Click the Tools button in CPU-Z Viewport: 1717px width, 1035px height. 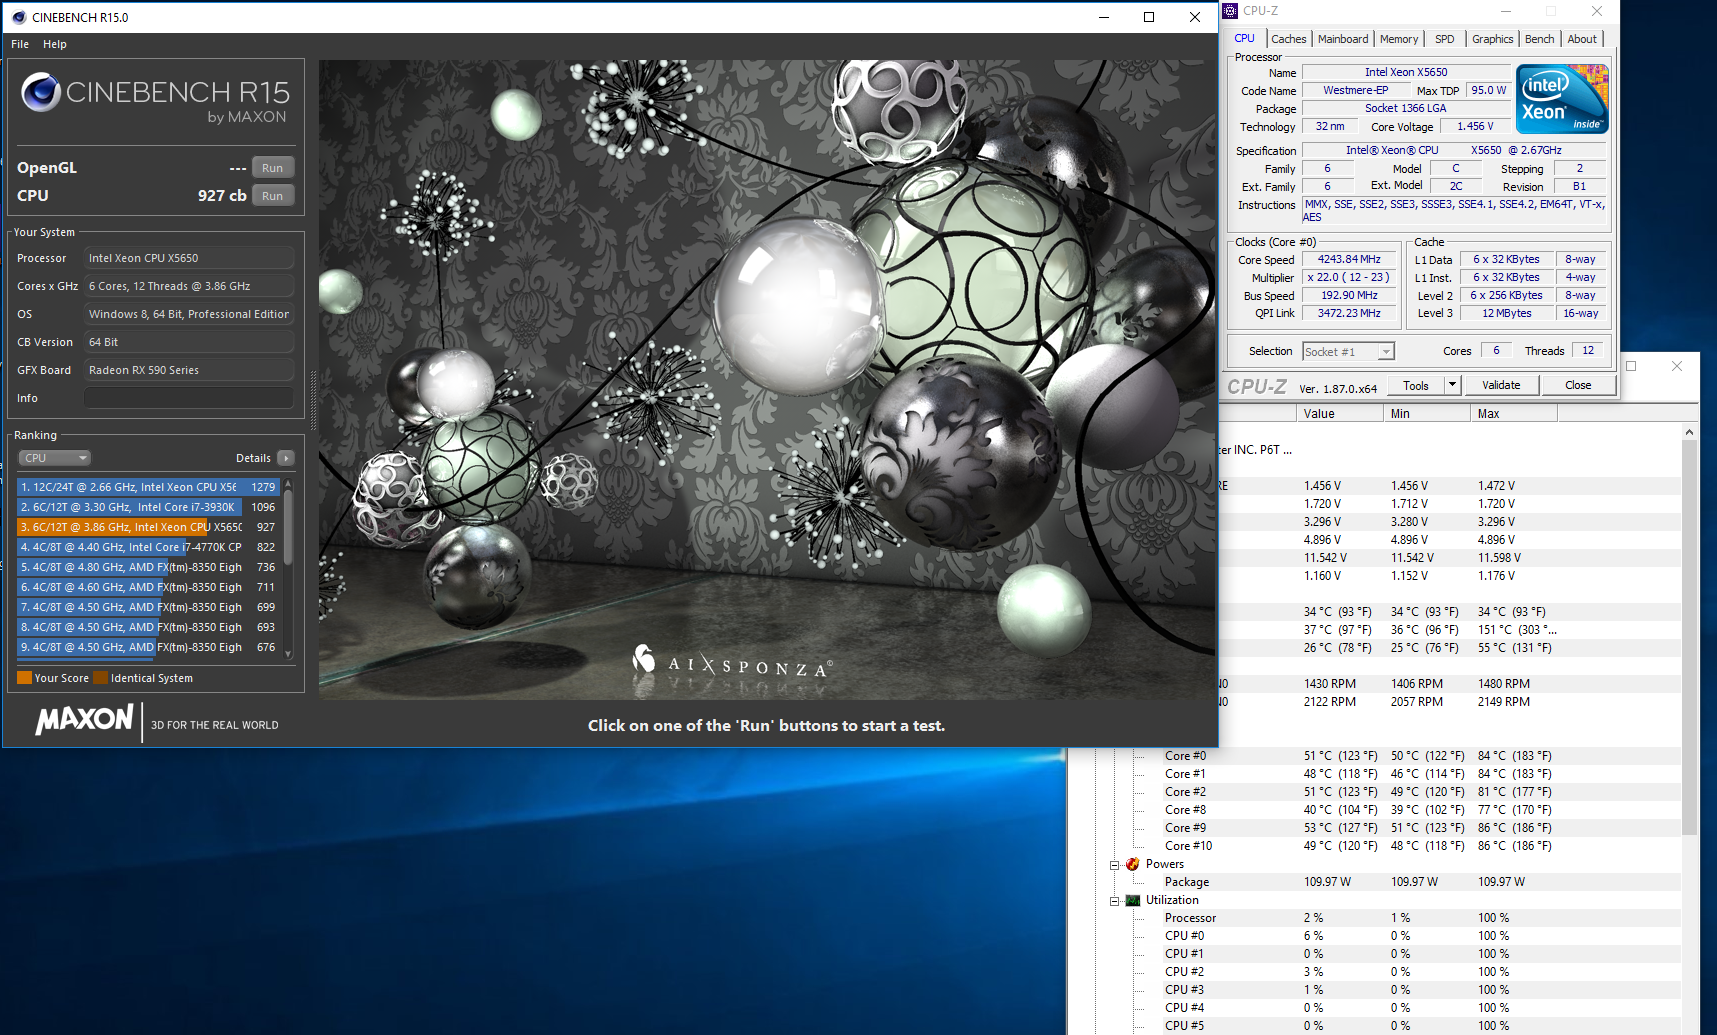[x=1416, y=385]
